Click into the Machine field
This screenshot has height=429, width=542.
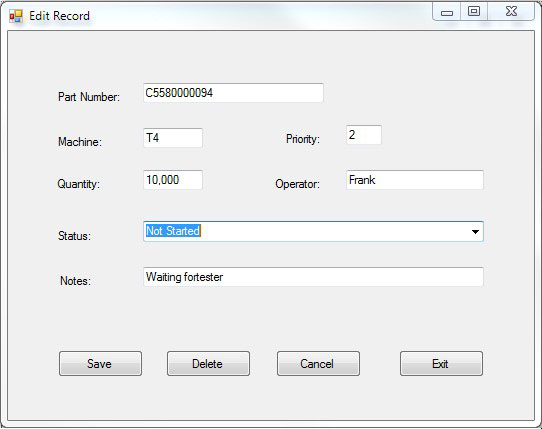[x=173, y=138]
